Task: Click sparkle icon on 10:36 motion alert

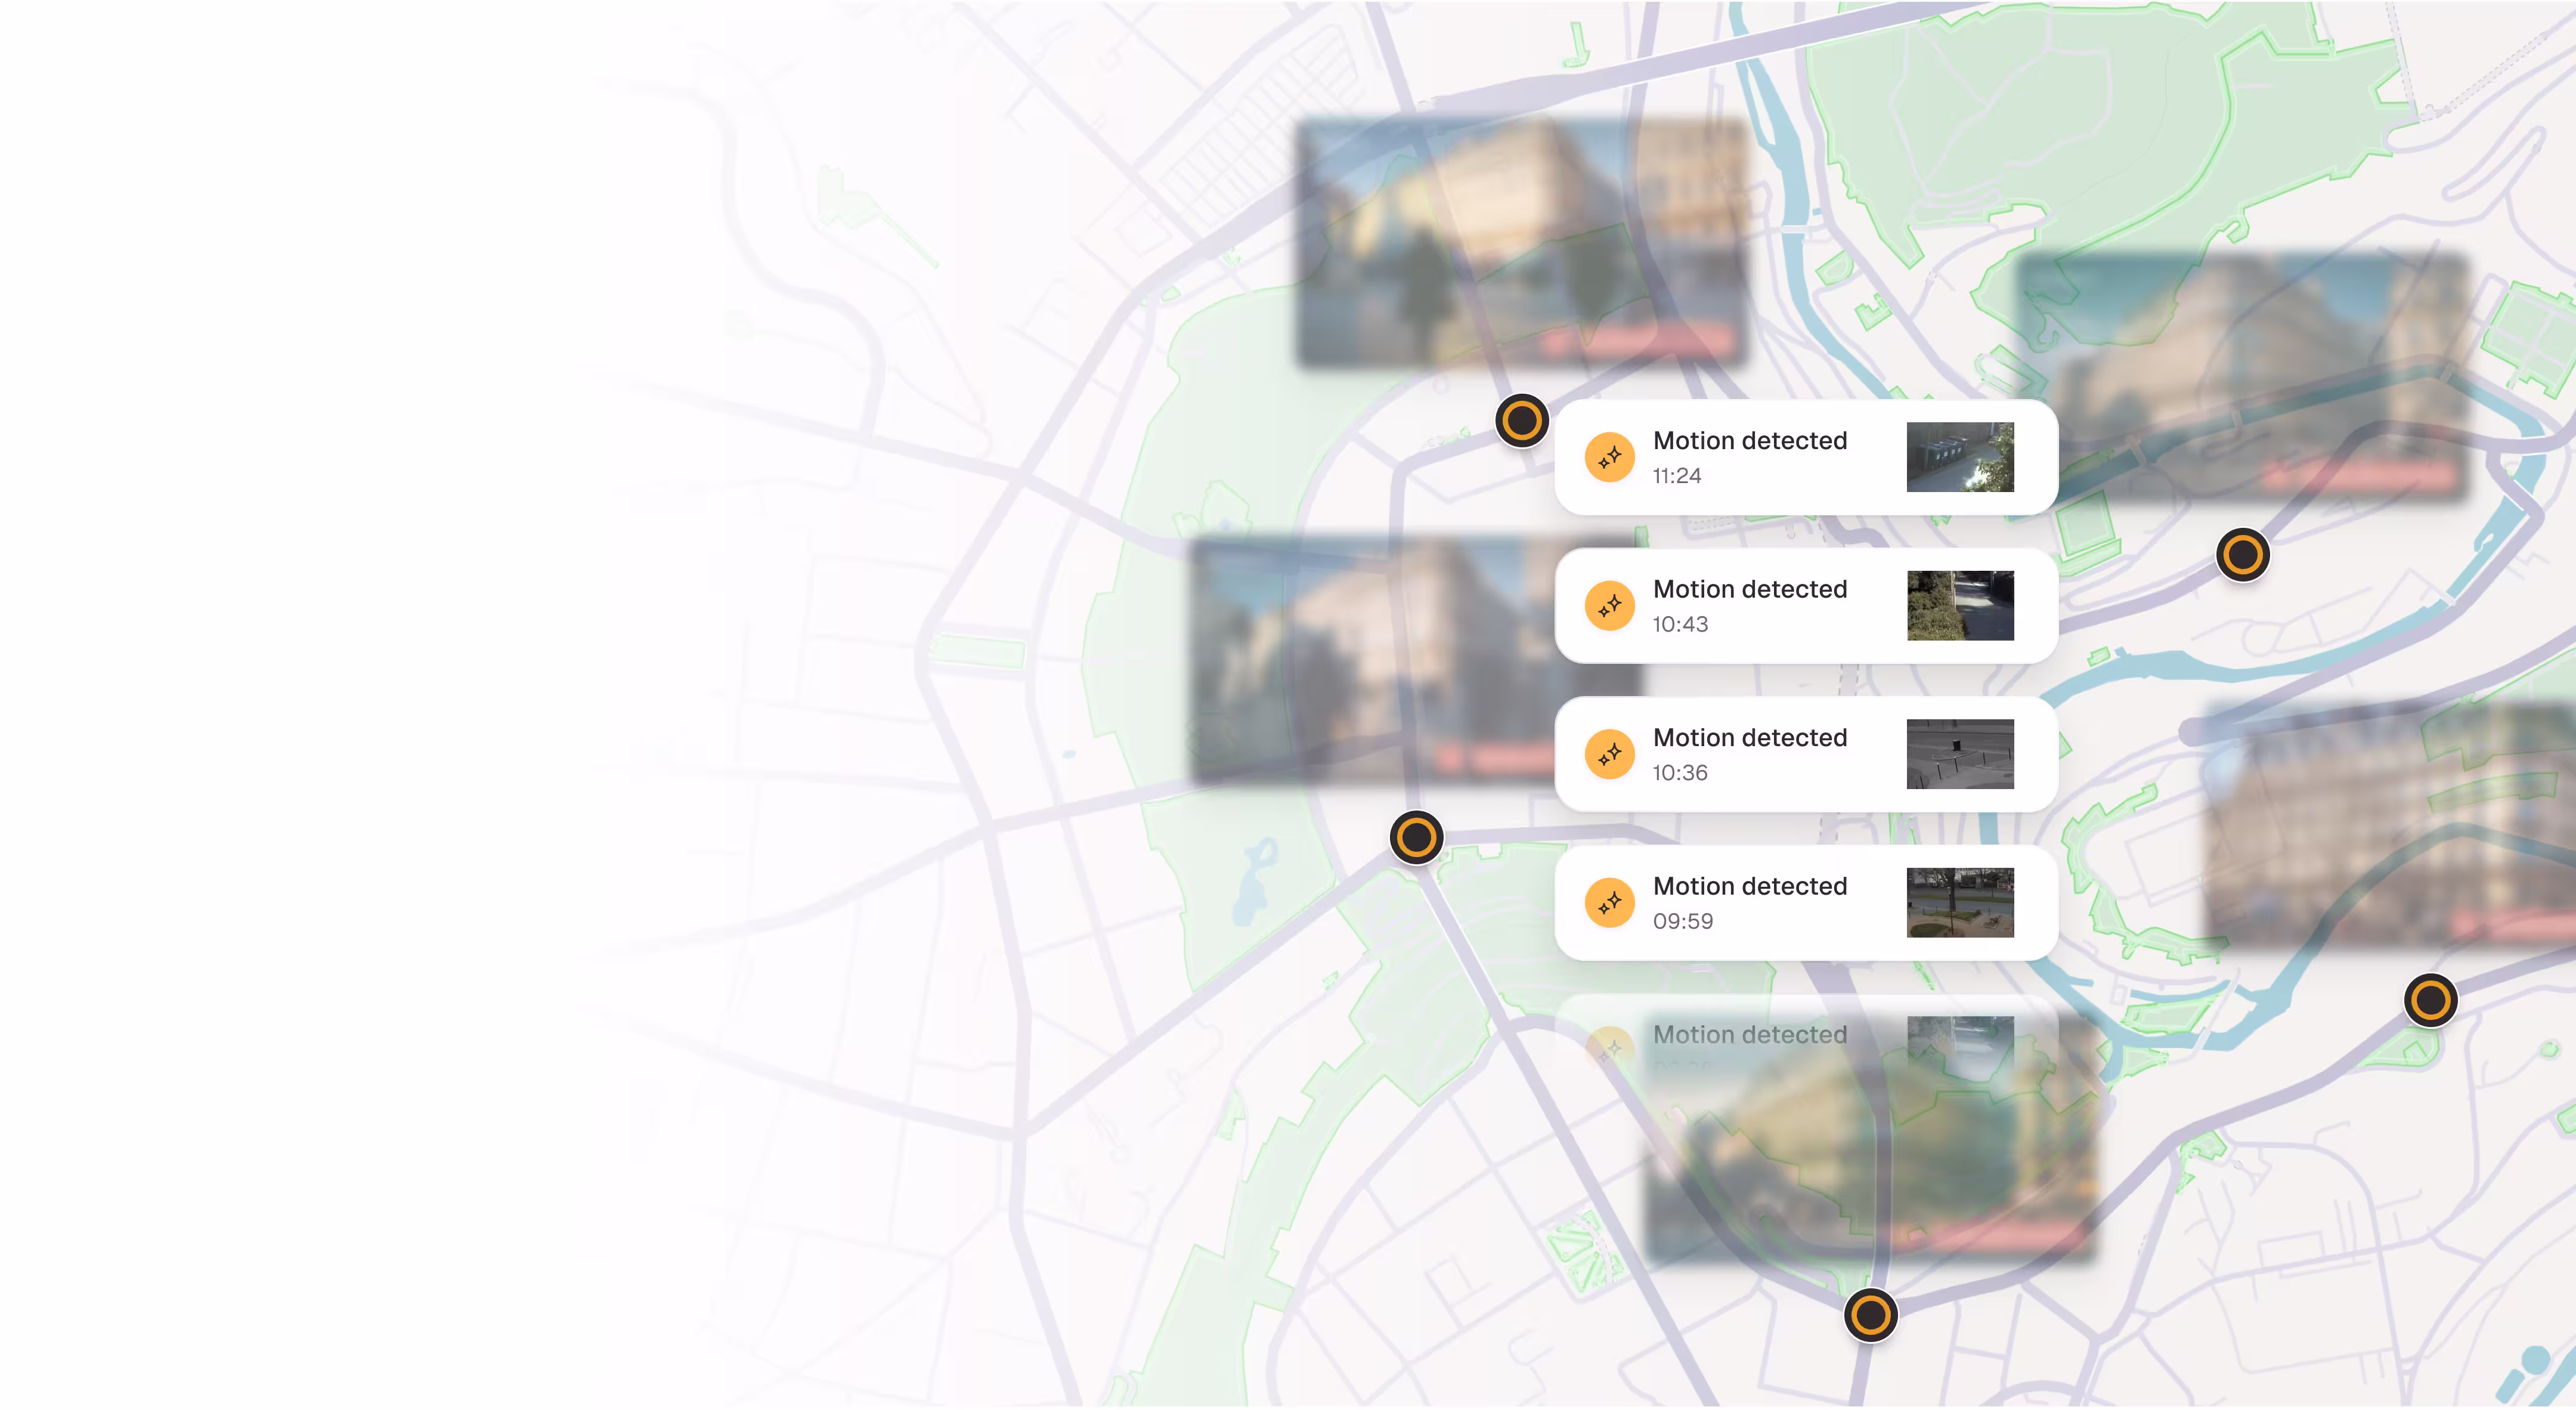Action: (1609, 754)
